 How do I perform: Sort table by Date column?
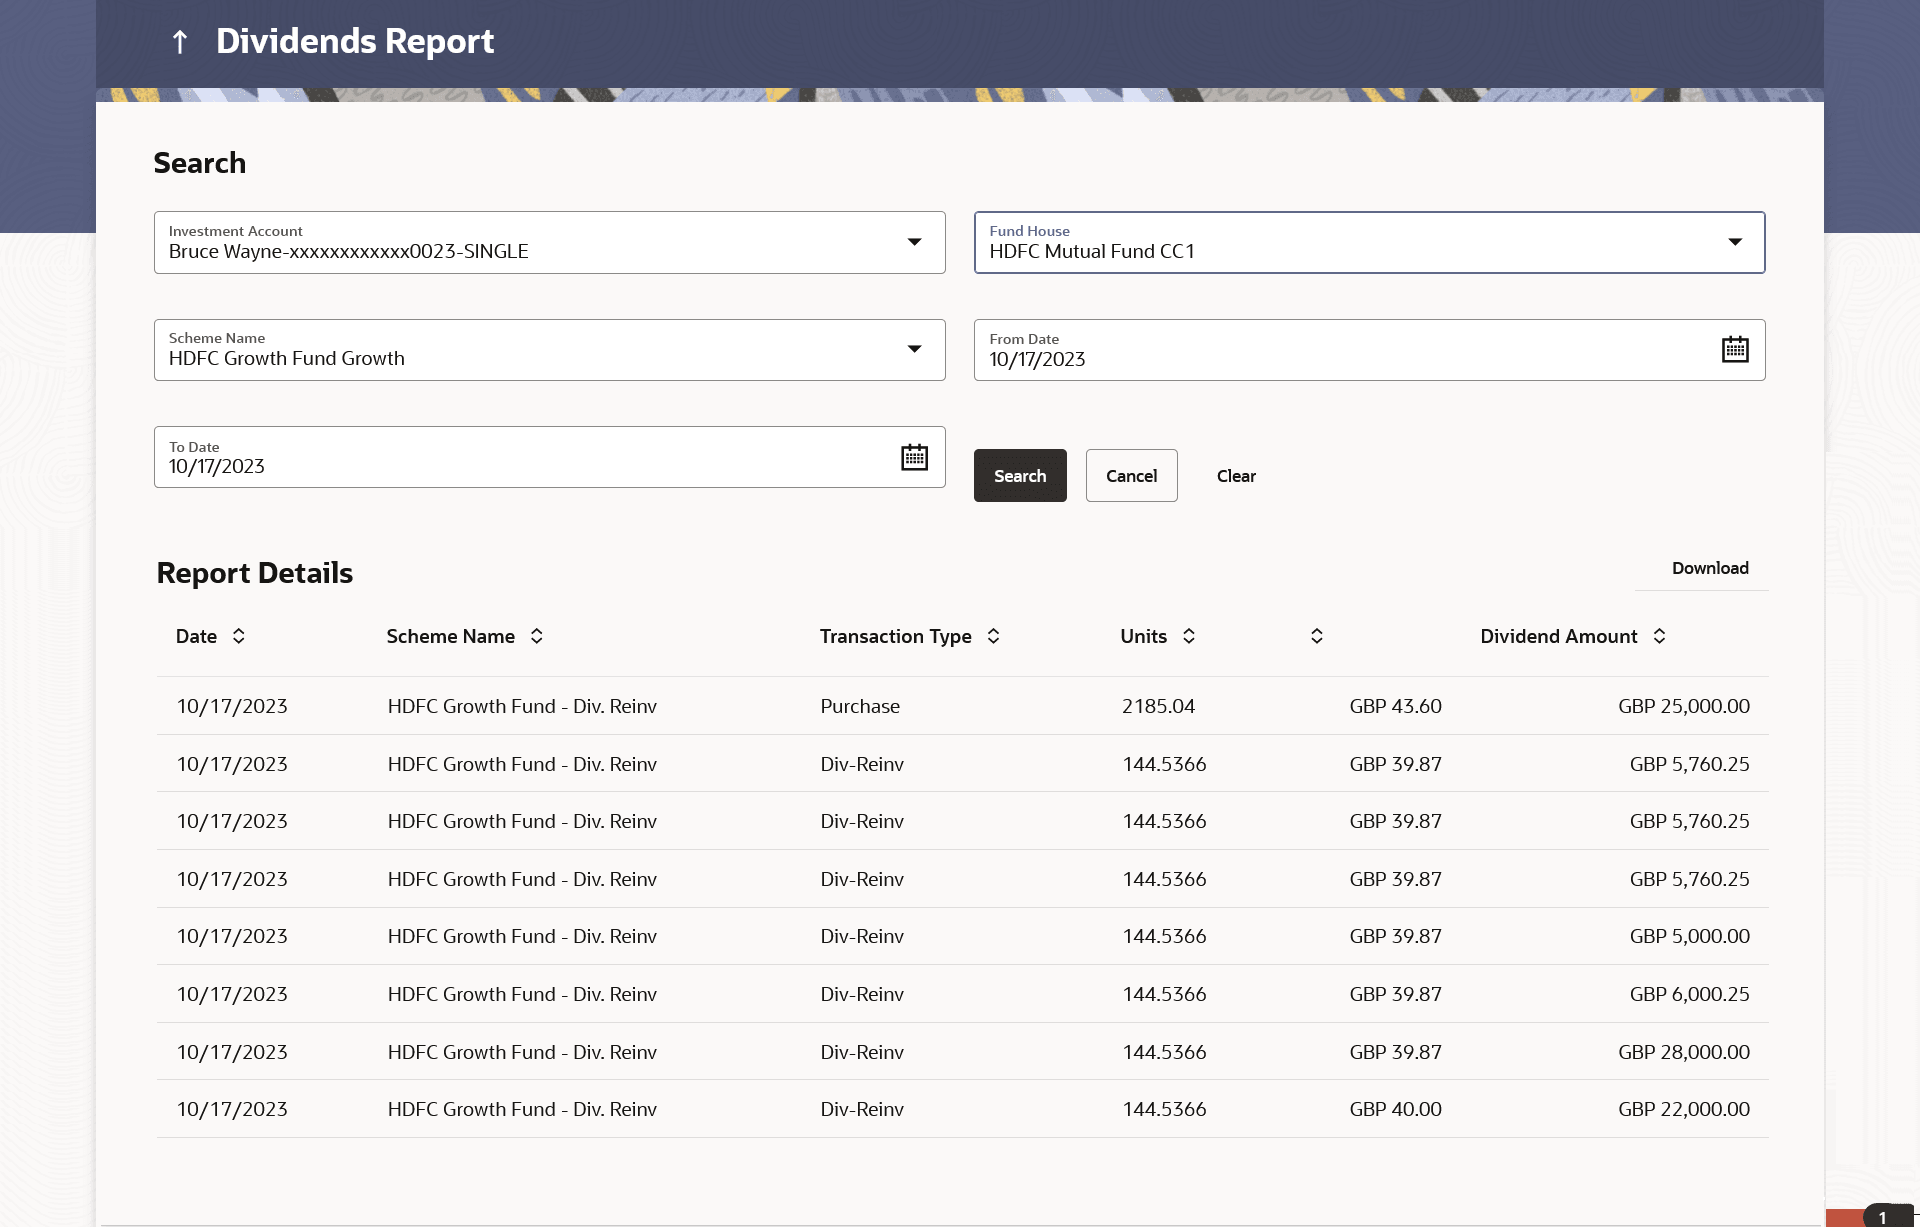238,637
